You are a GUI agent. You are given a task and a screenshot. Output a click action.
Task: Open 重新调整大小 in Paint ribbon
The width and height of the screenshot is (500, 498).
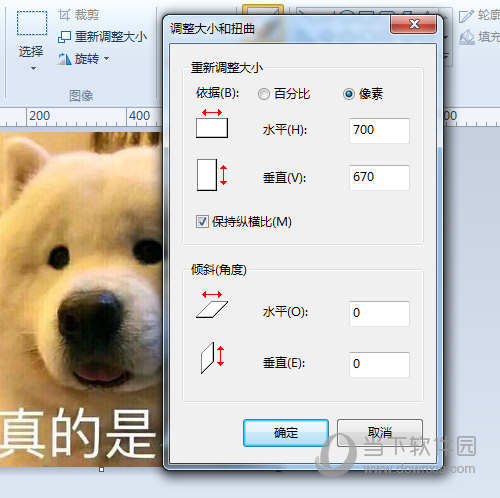coord(102,37)
